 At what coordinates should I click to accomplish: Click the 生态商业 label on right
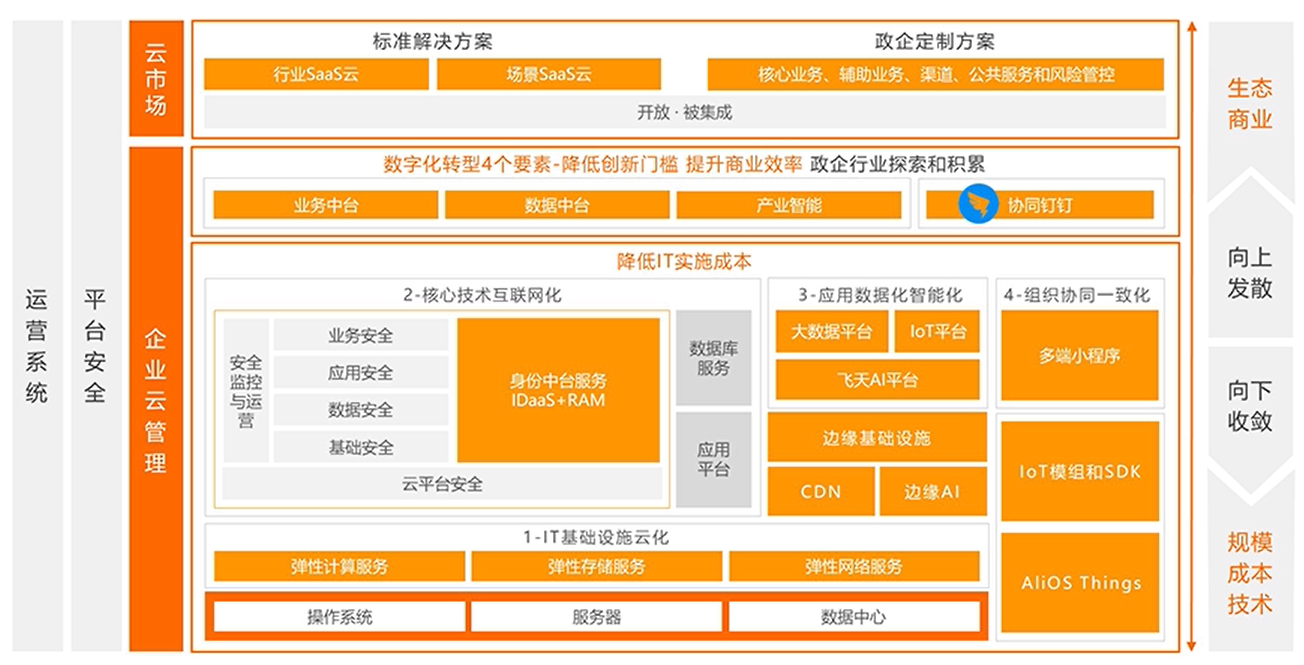(x=1250, y=104)
